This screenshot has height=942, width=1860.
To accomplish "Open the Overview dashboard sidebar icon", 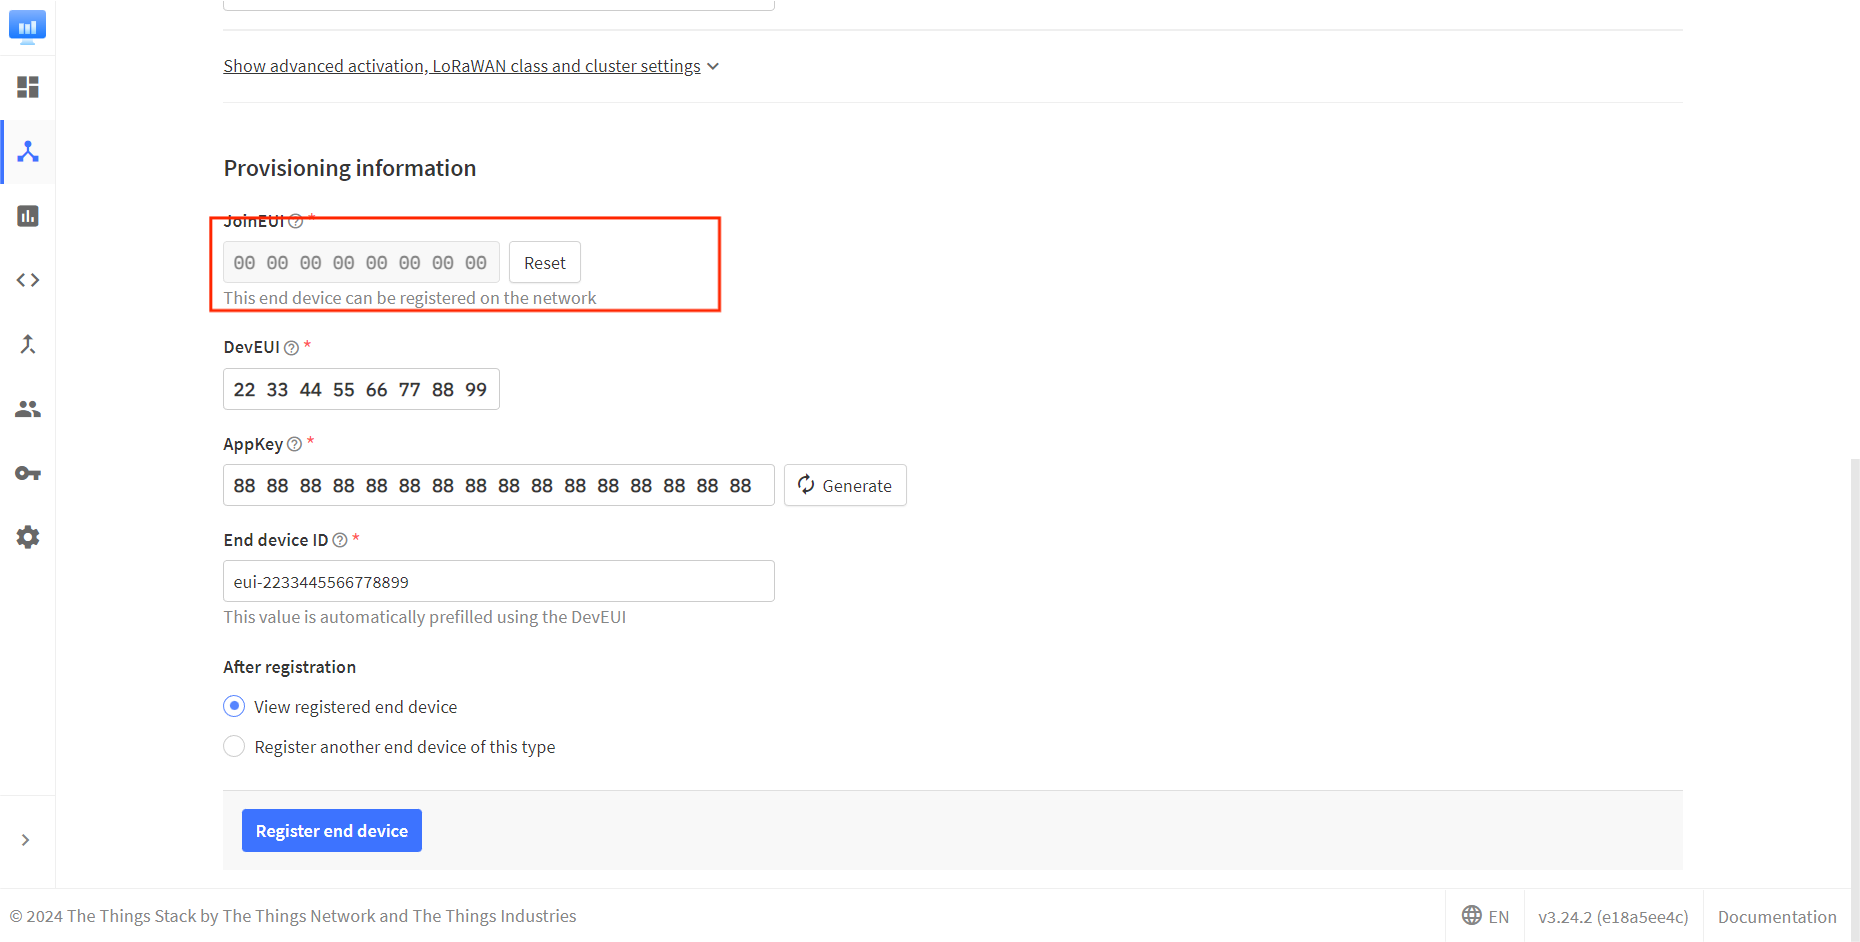I will 28,87.
